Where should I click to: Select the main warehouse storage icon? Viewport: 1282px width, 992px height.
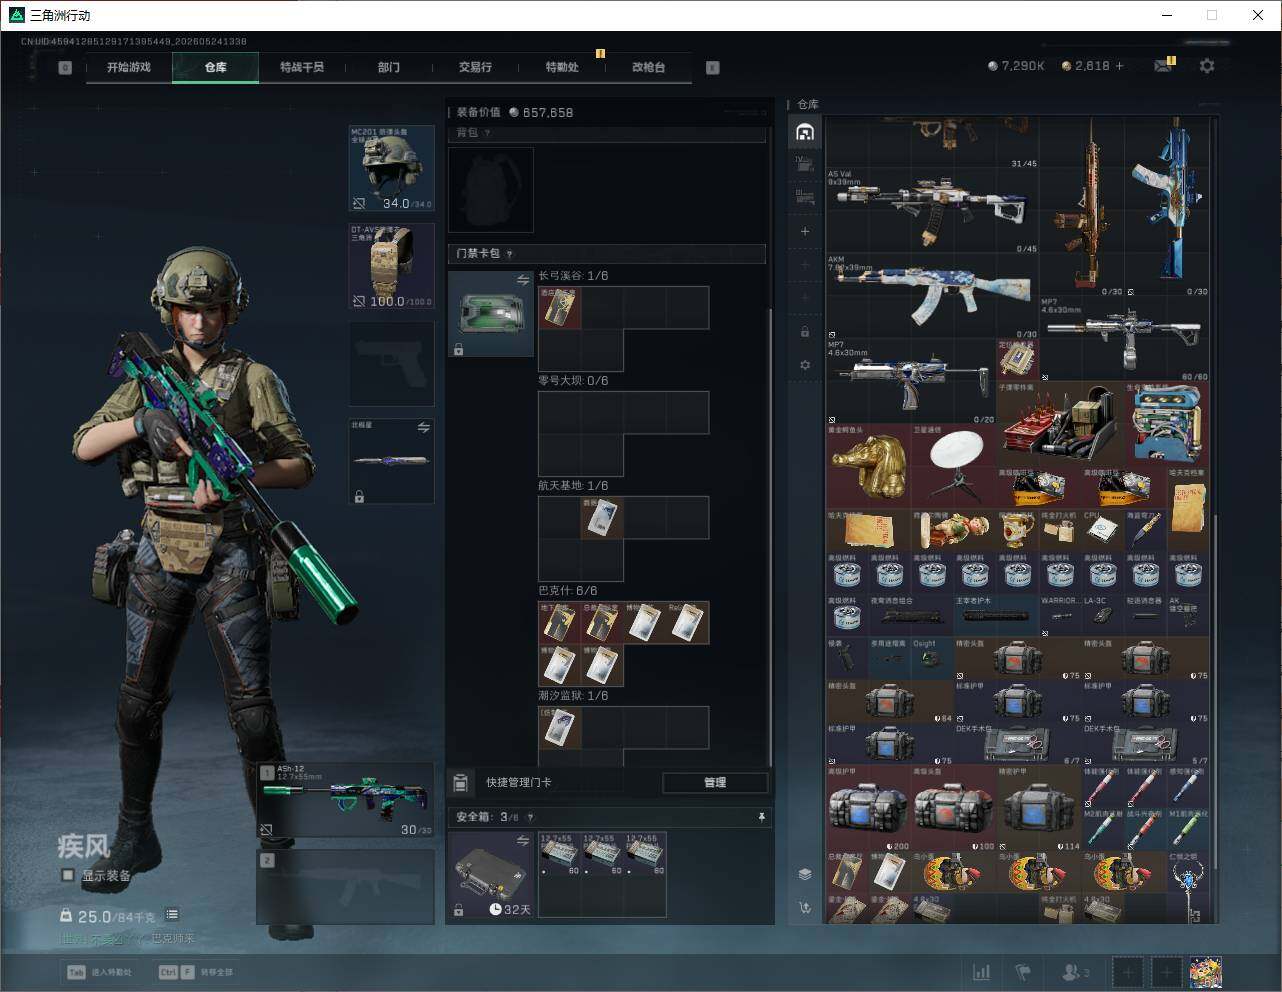tap(805, 132)
